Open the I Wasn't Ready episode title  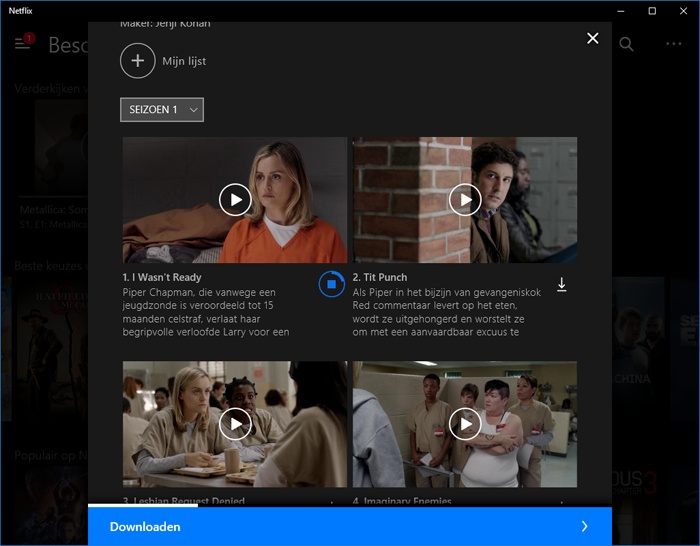162,277
